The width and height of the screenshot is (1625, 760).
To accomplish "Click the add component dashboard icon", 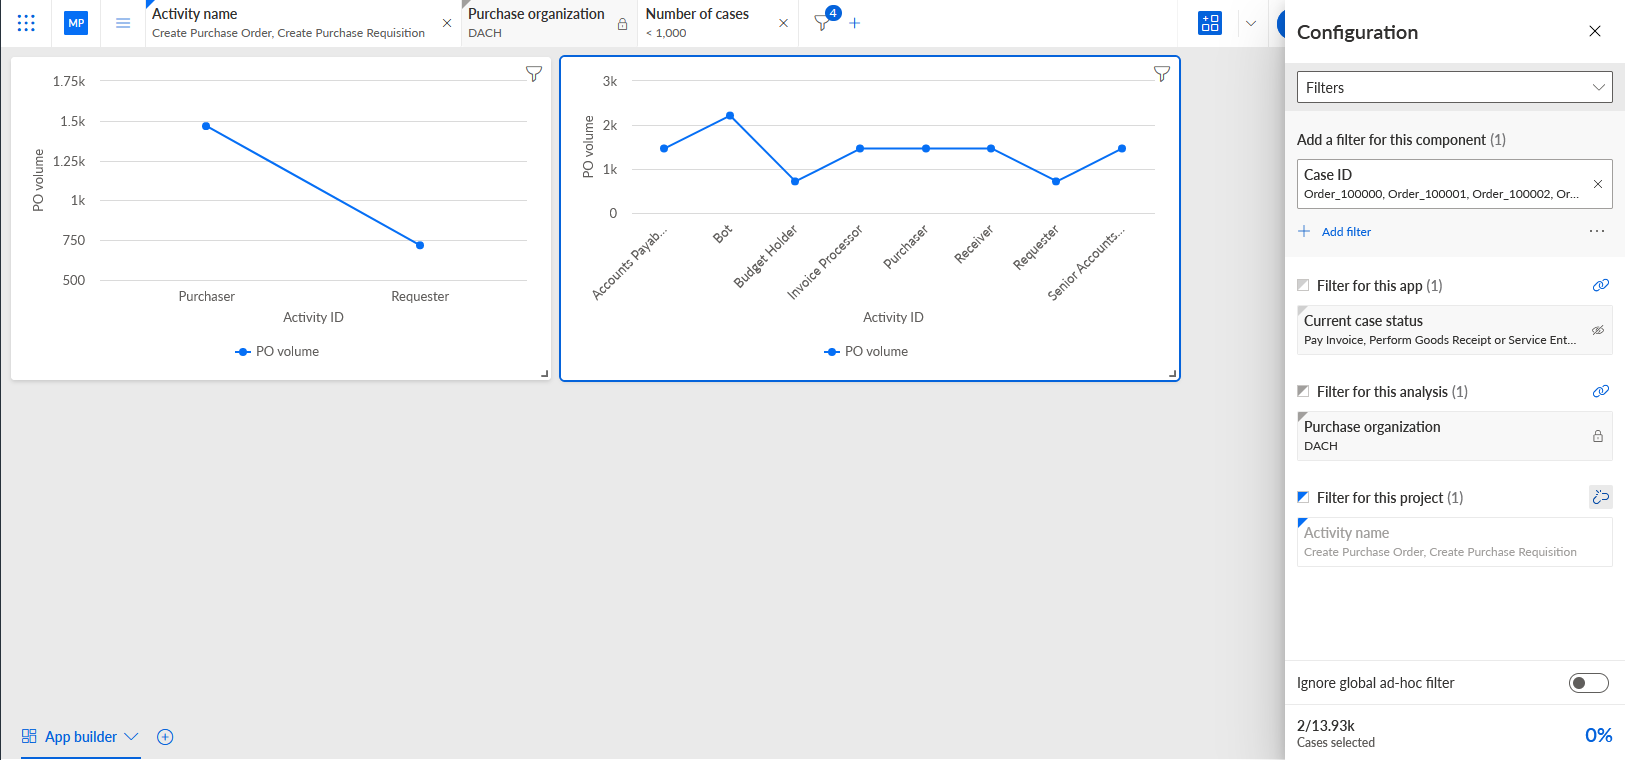I will [1210, 23].
